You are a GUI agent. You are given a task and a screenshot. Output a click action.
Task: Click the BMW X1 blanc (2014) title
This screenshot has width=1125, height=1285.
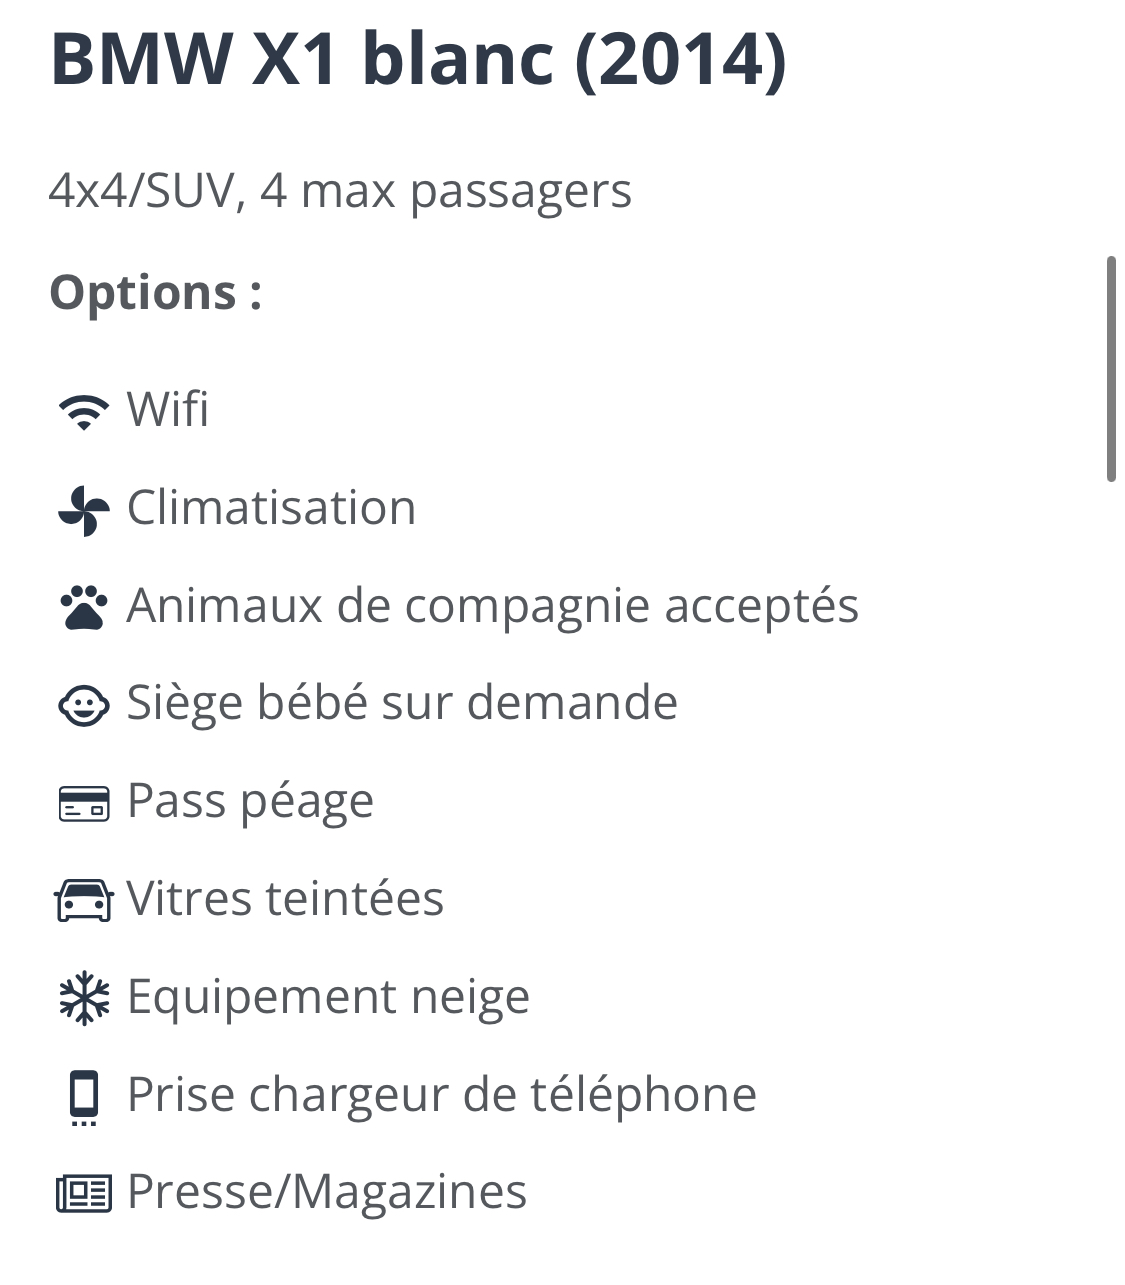(418, 58)
